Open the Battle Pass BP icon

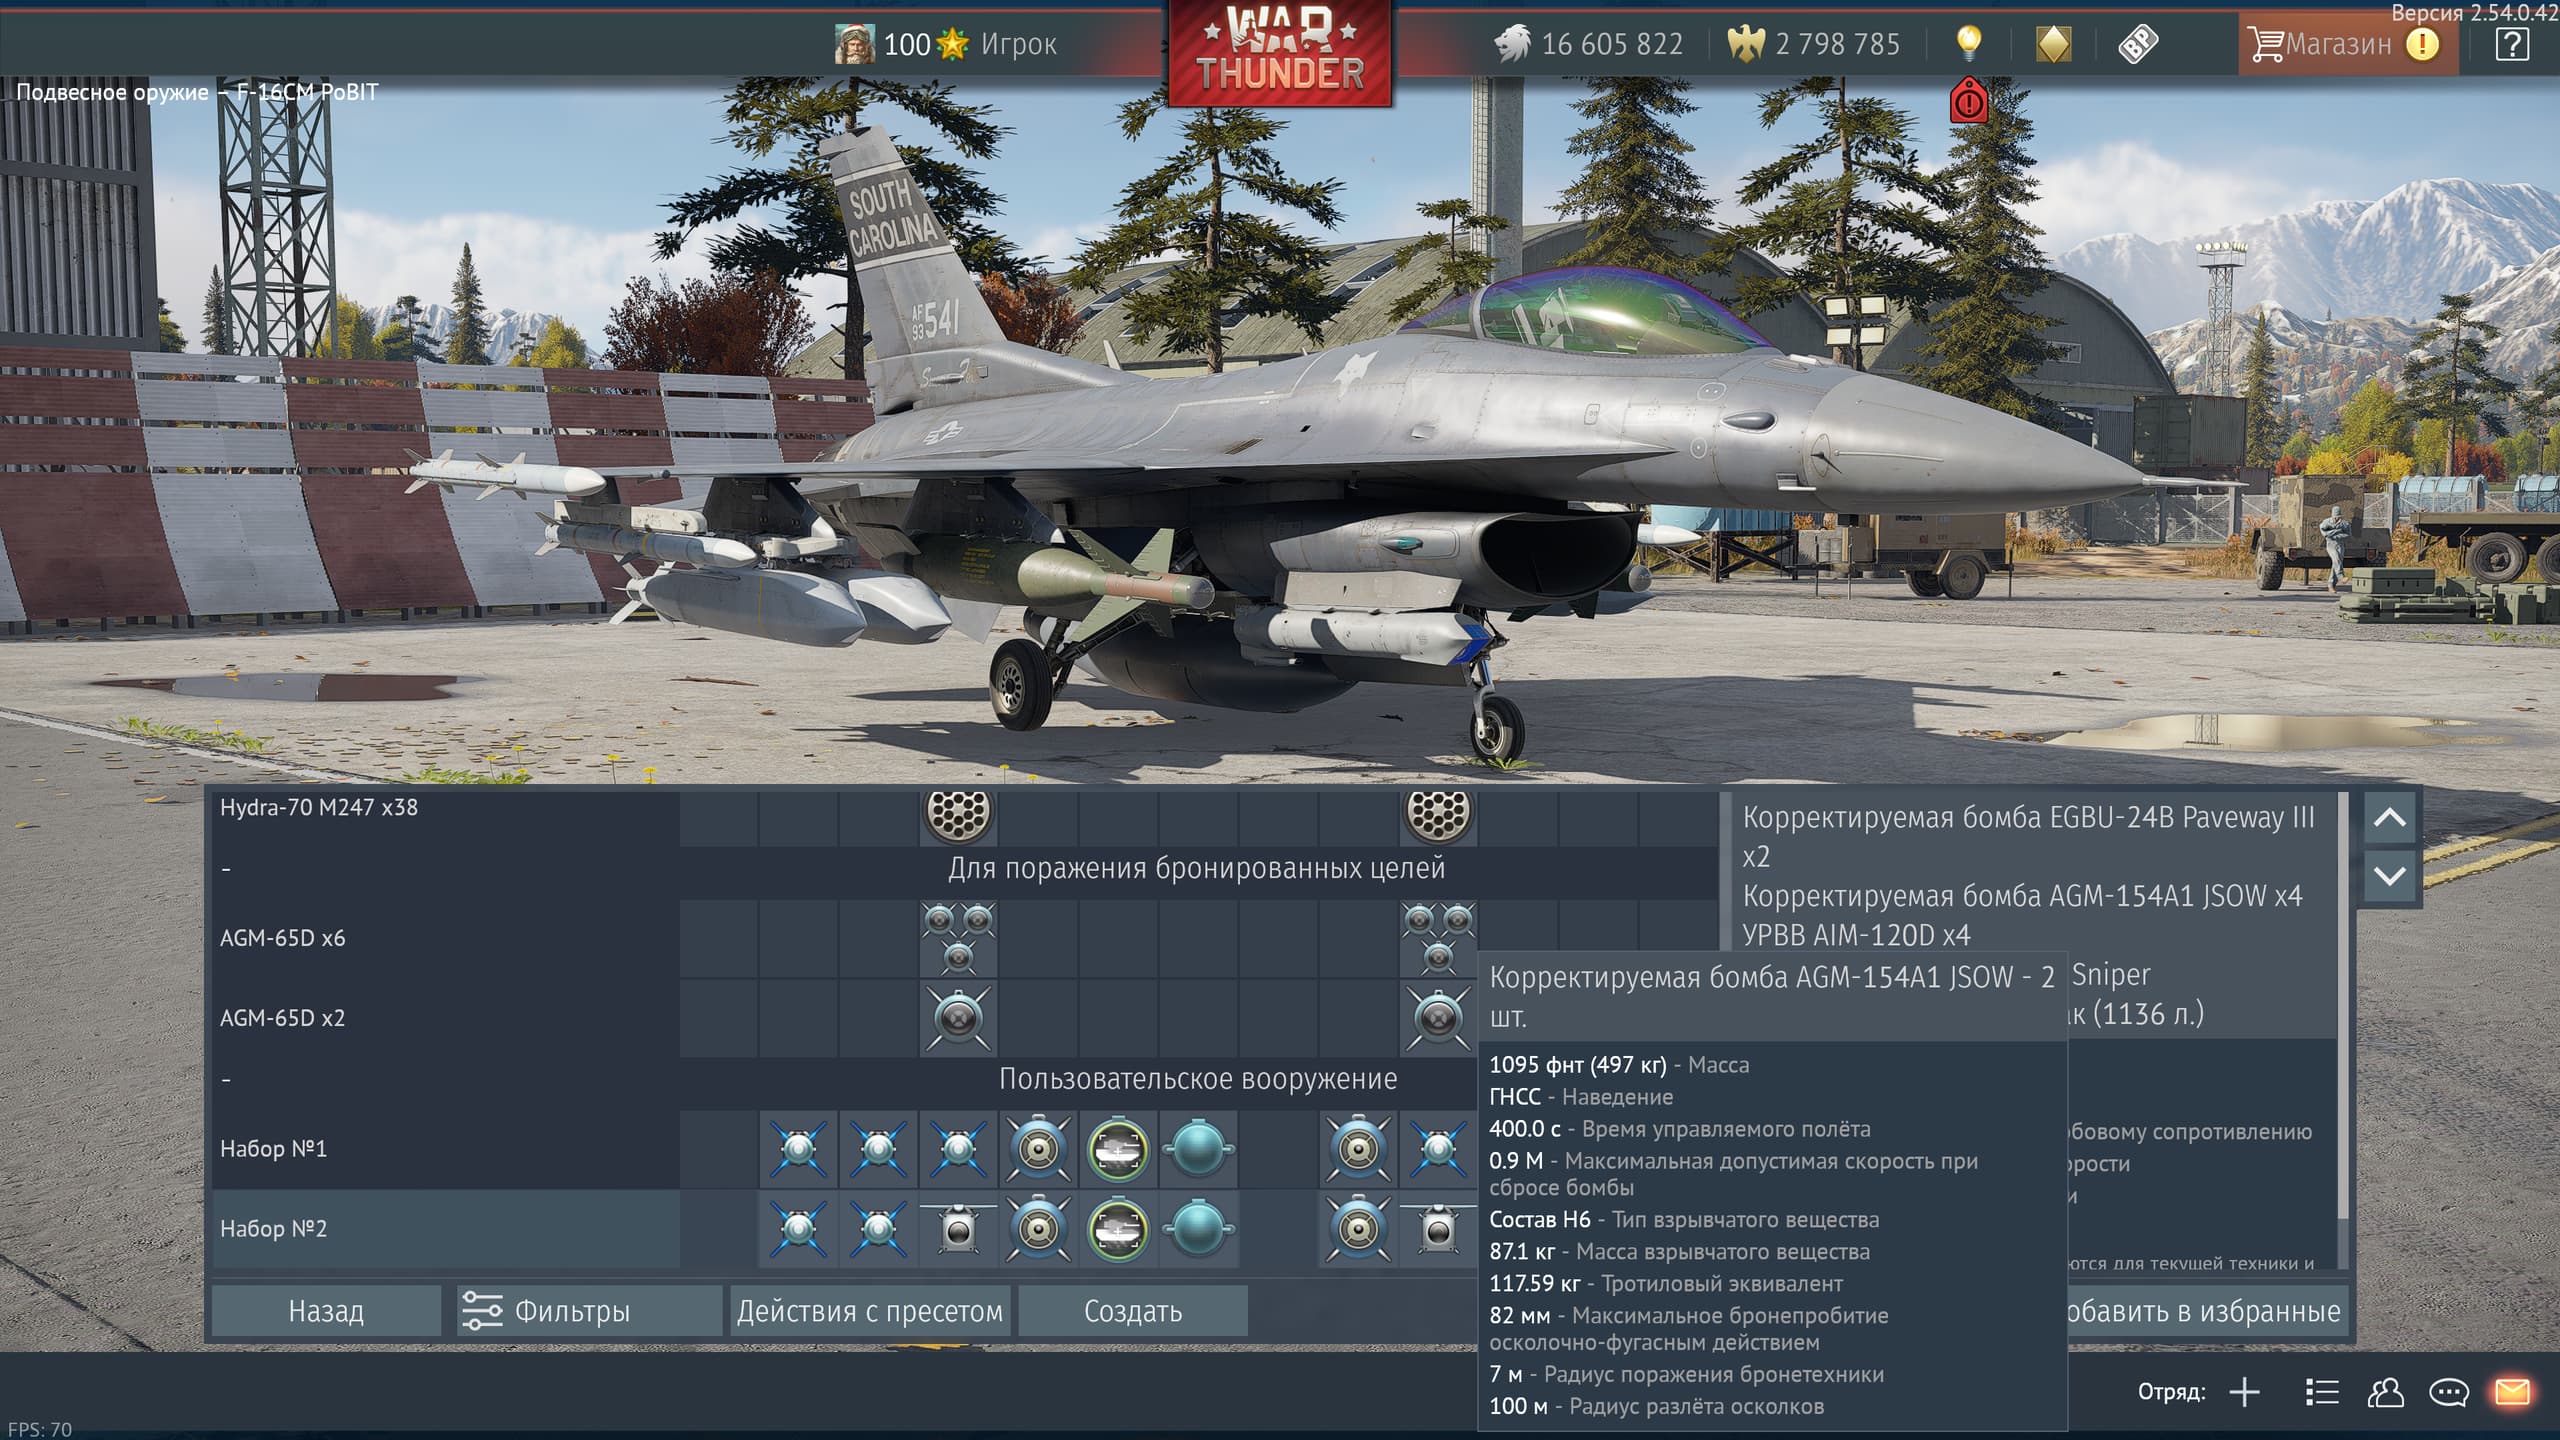click(x=2138, y=44)
